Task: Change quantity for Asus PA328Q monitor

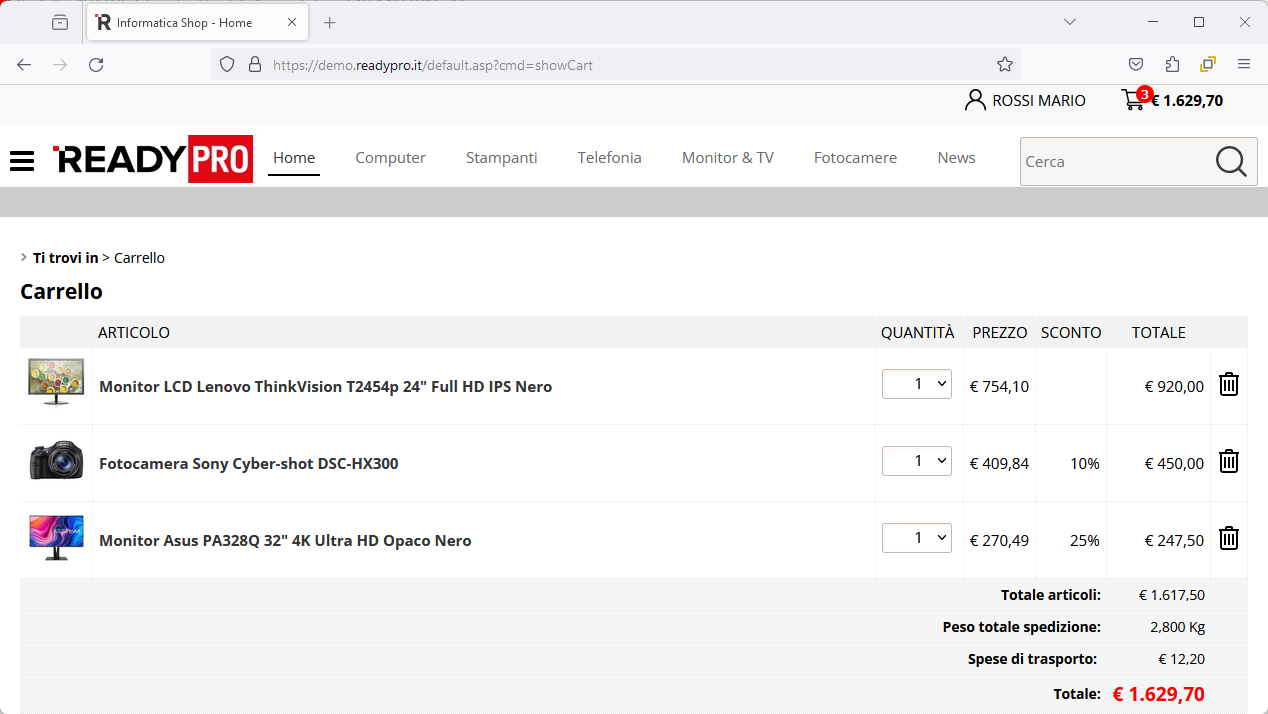Action: coord(917,538)
